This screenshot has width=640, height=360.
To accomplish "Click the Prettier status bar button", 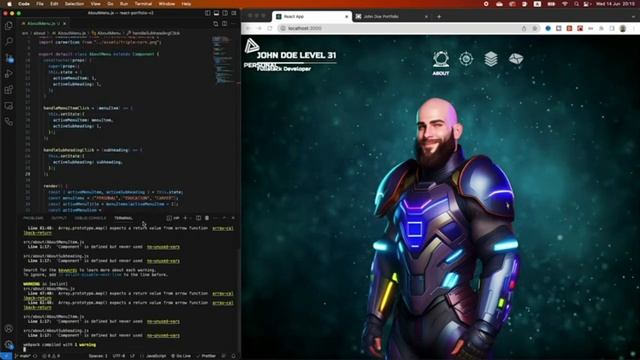I will coord(206,356).
